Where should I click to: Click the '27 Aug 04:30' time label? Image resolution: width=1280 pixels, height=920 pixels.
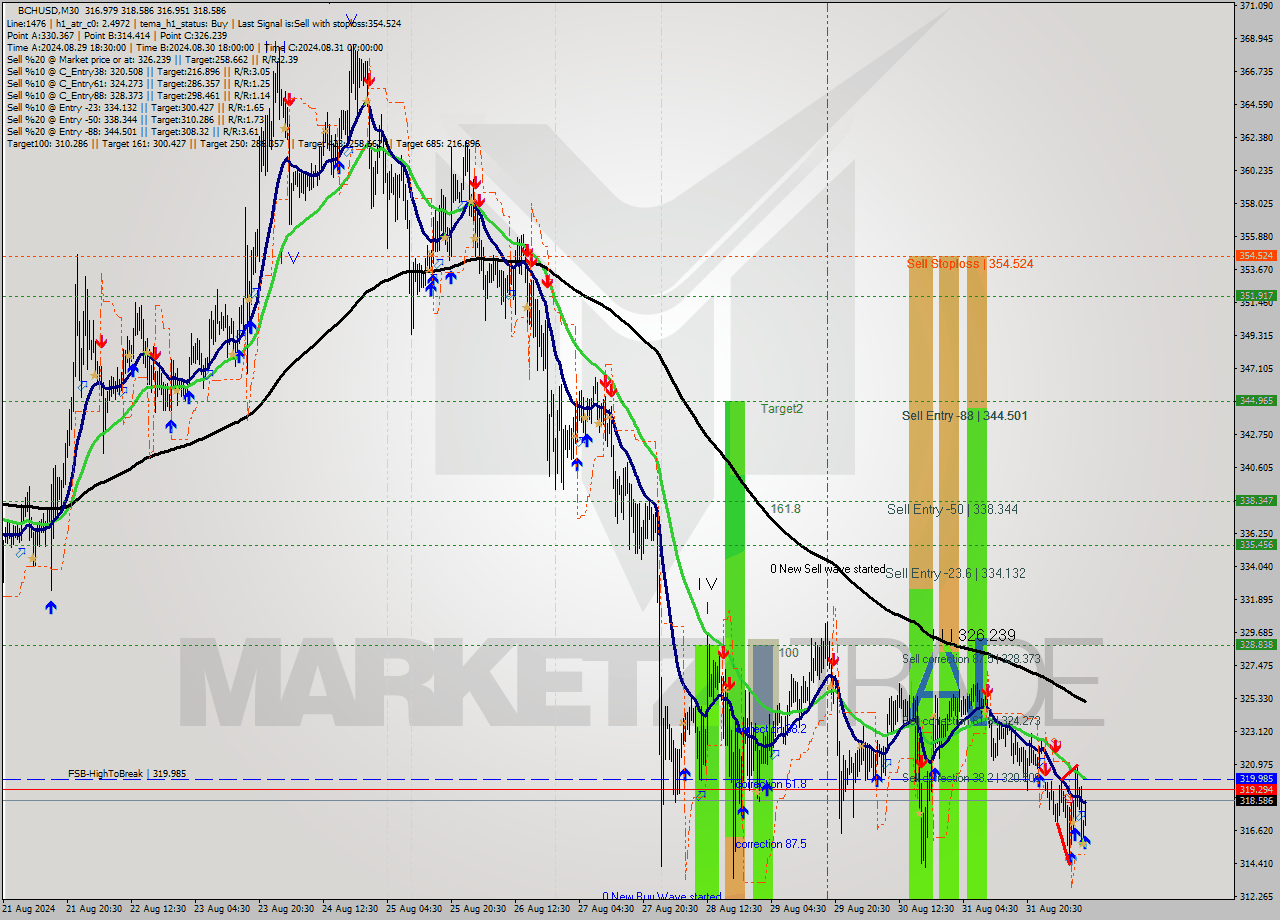606,909
